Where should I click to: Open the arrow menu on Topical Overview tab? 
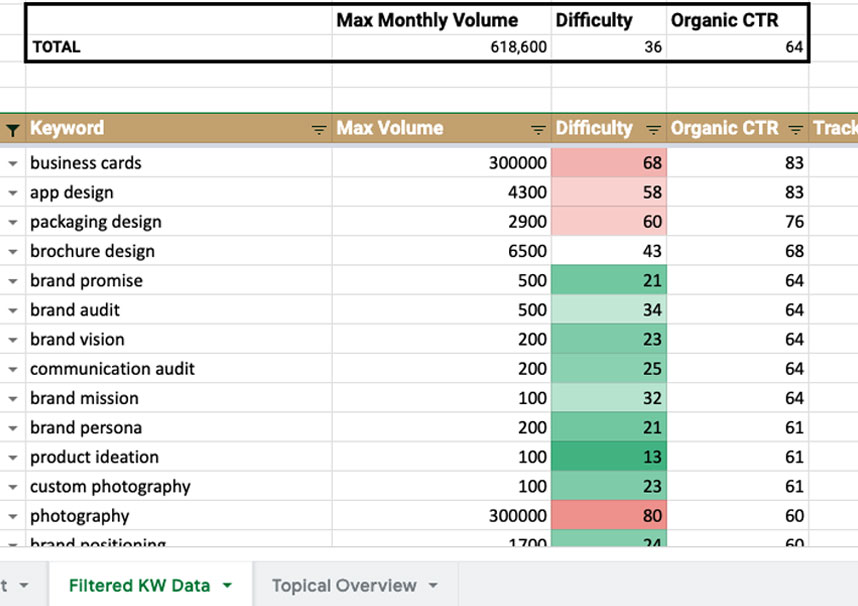click(433, 586)
